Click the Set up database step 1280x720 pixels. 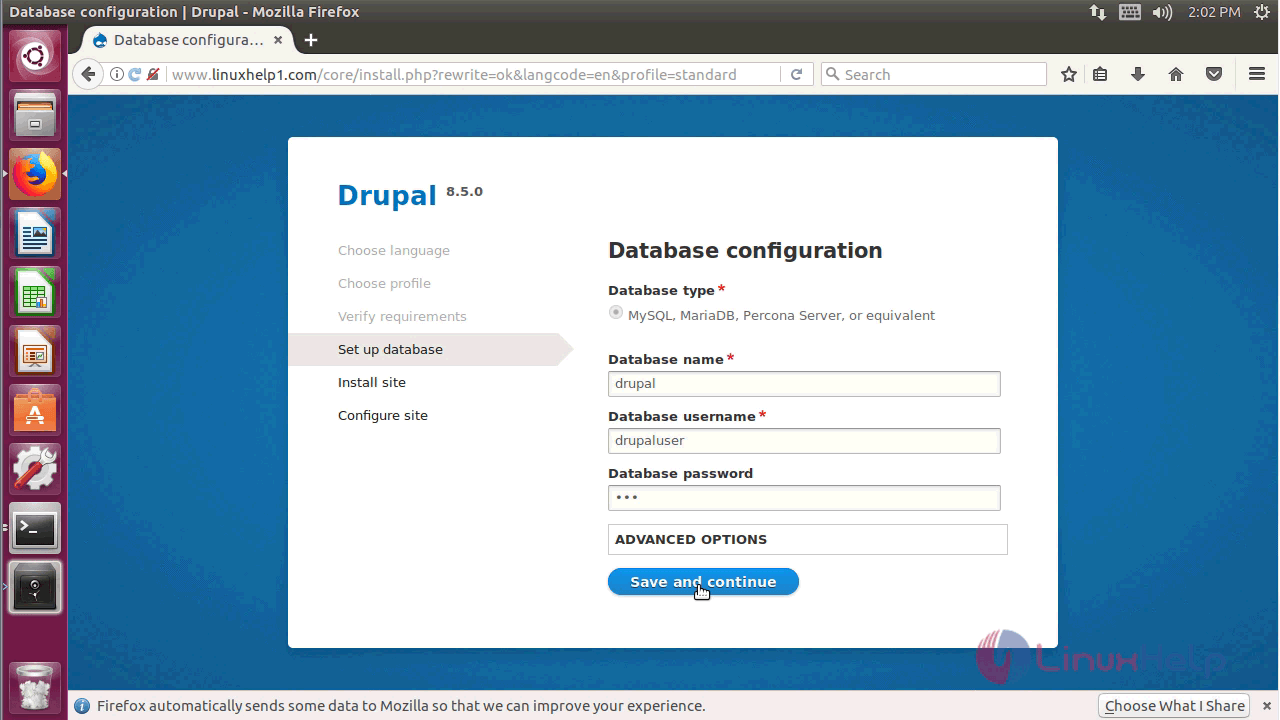pyautogui.click(x=390, y=350)
